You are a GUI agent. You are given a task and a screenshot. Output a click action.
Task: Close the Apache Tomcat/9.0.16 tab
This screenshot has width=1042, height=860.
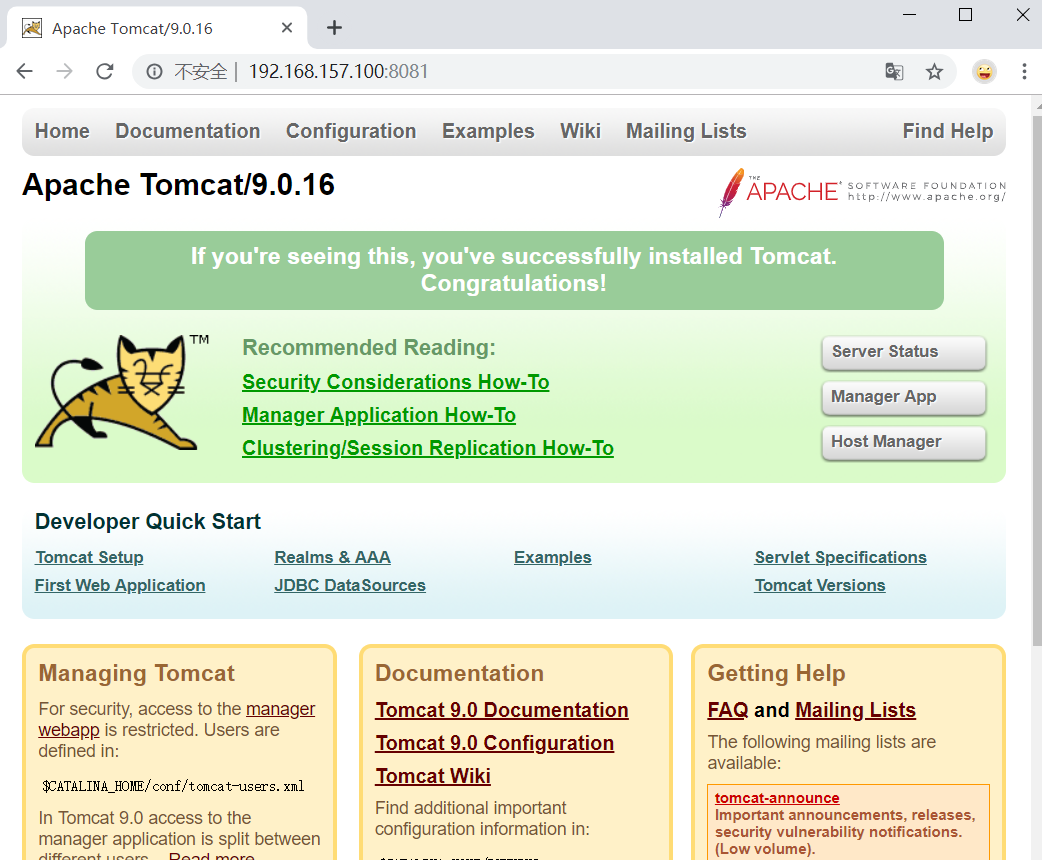(x=287, y=28)
